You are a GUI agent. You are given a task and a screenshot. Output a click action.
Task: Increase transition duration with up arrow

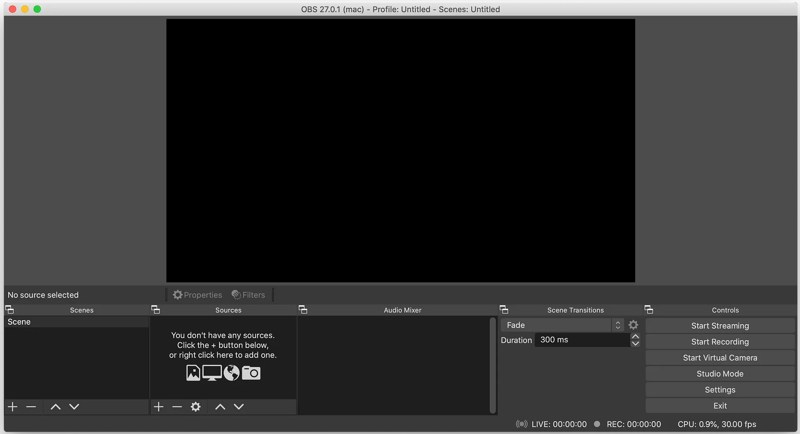[635, 337]
